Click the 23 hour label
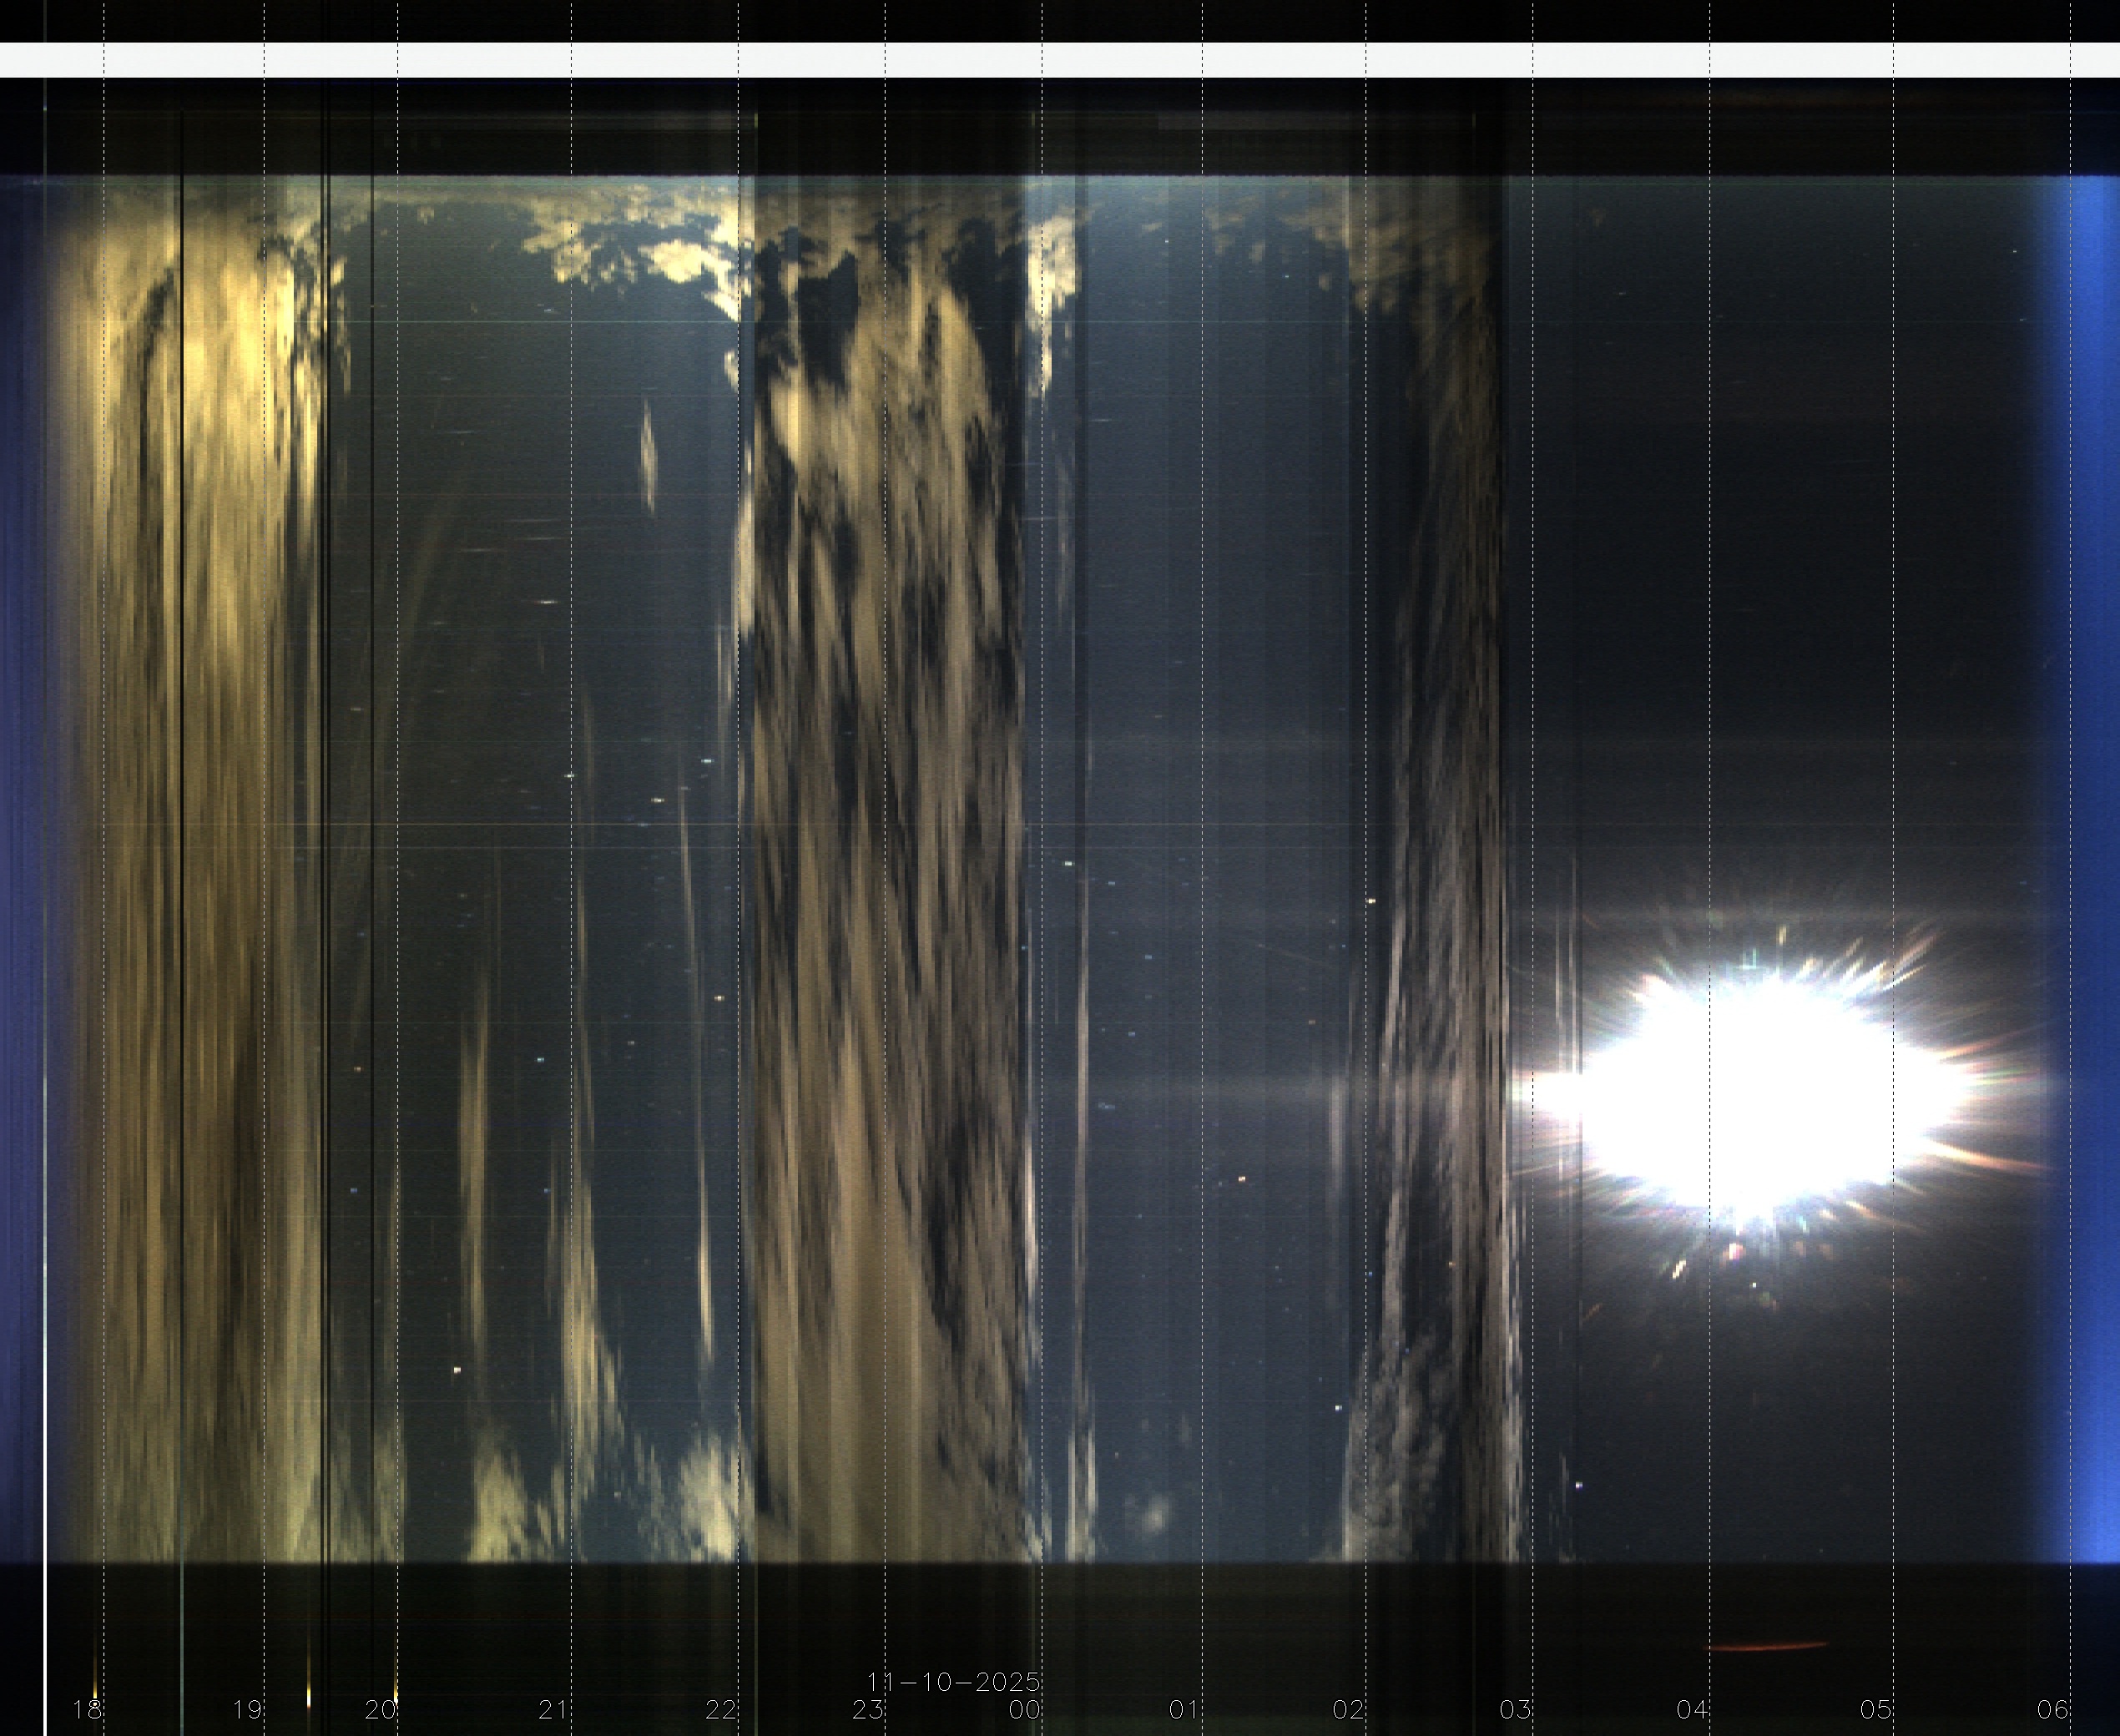The height and width of the screenshot is (1736, 2120). (868, 1710)
